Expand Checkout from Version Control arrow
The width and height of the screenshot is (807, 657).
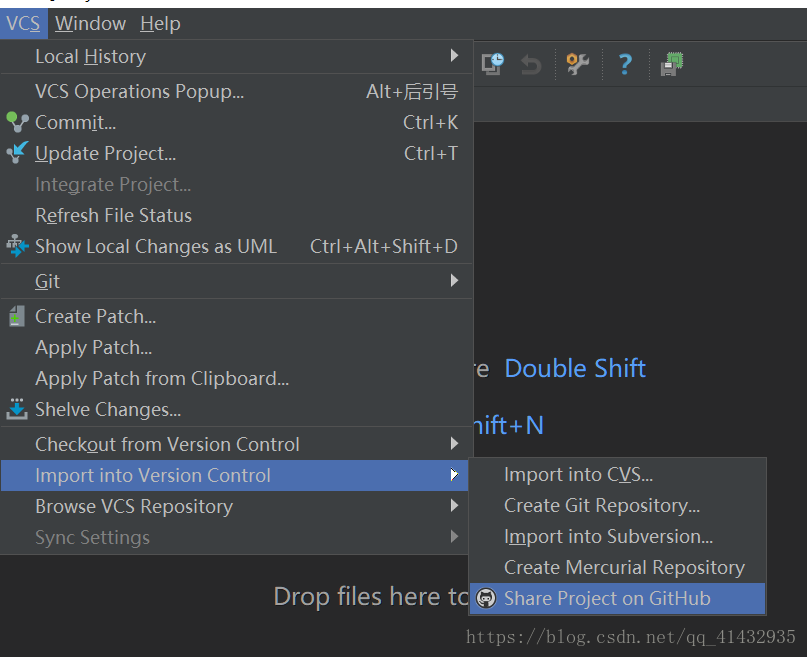[454, 443]
